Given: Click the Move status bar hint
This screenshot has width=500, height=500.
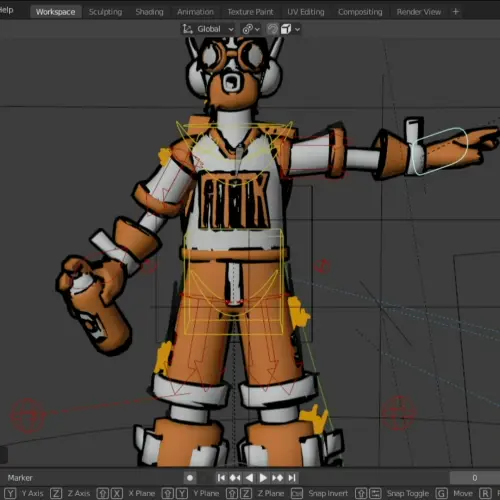Looking at the screenshot, I should 463,493.
